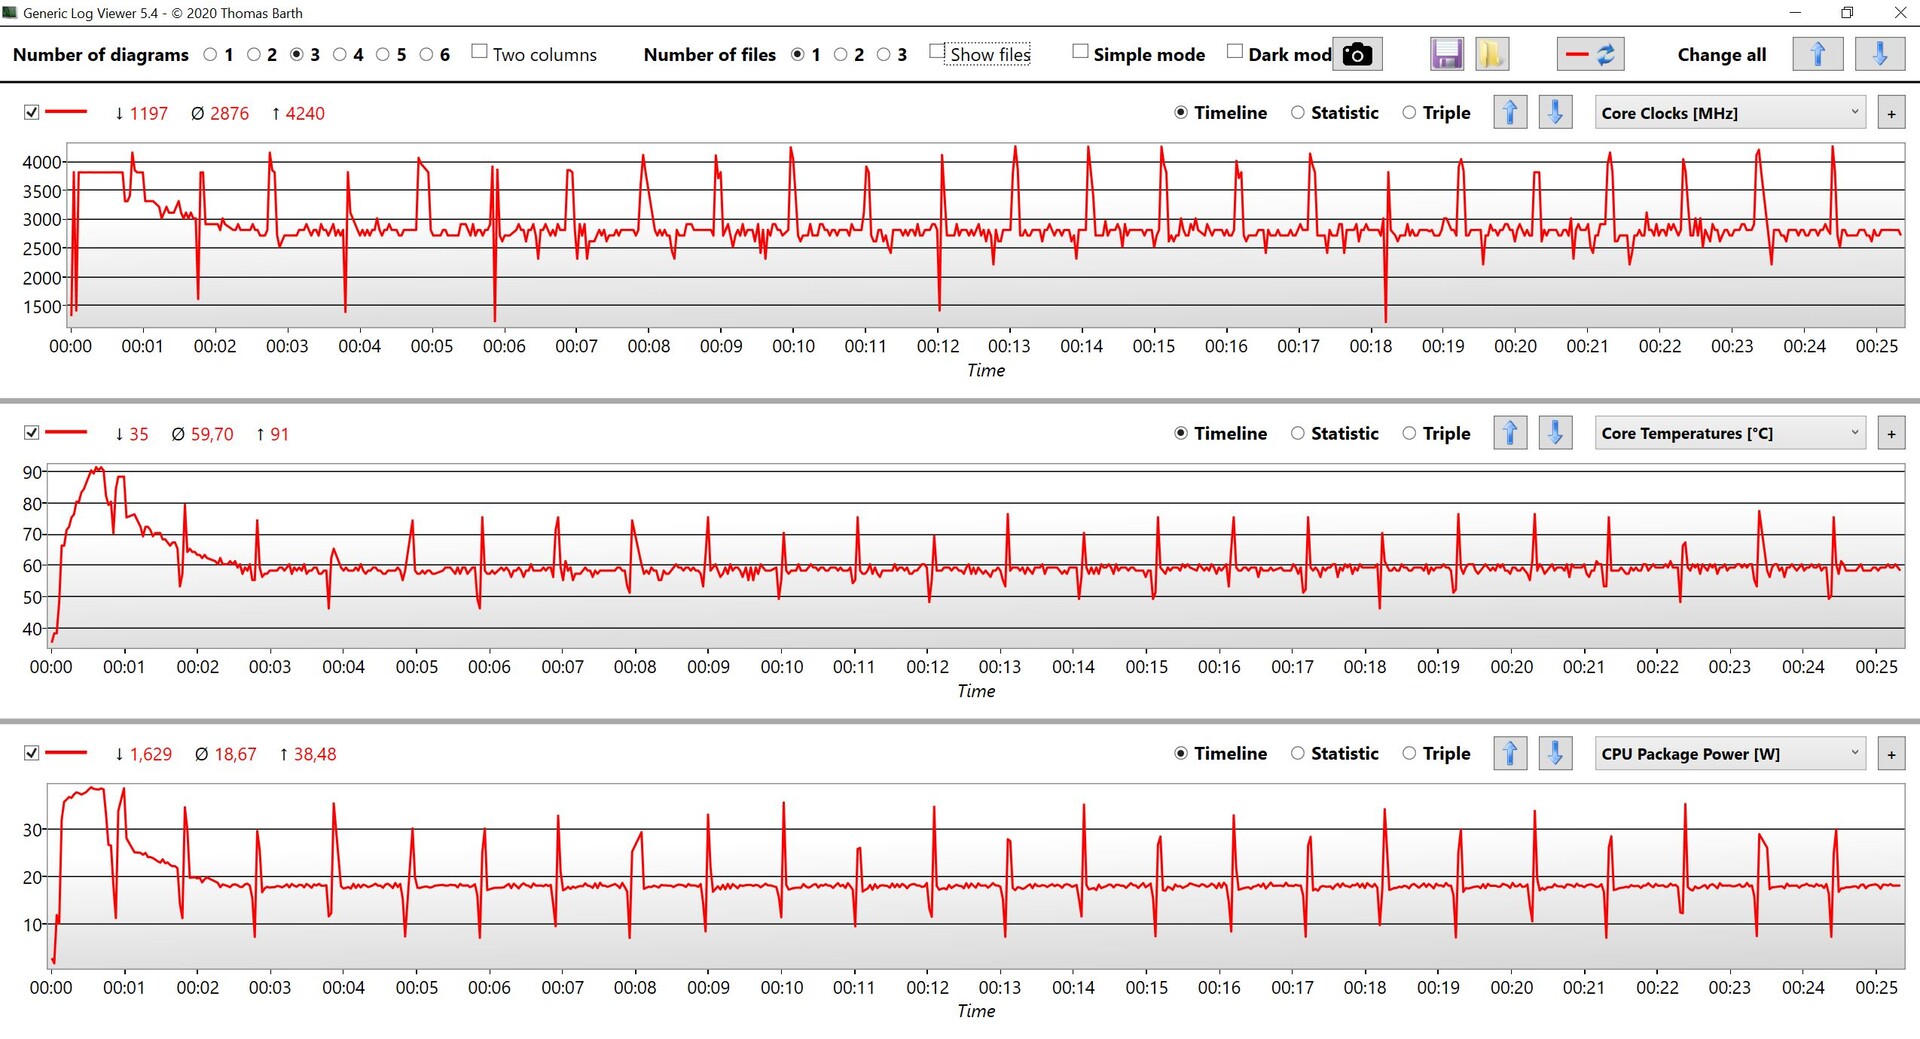This screenshot has width=1920, height=1039.
Task: Select 6 for Number of diagrams
Action: [x=426, y=54]
